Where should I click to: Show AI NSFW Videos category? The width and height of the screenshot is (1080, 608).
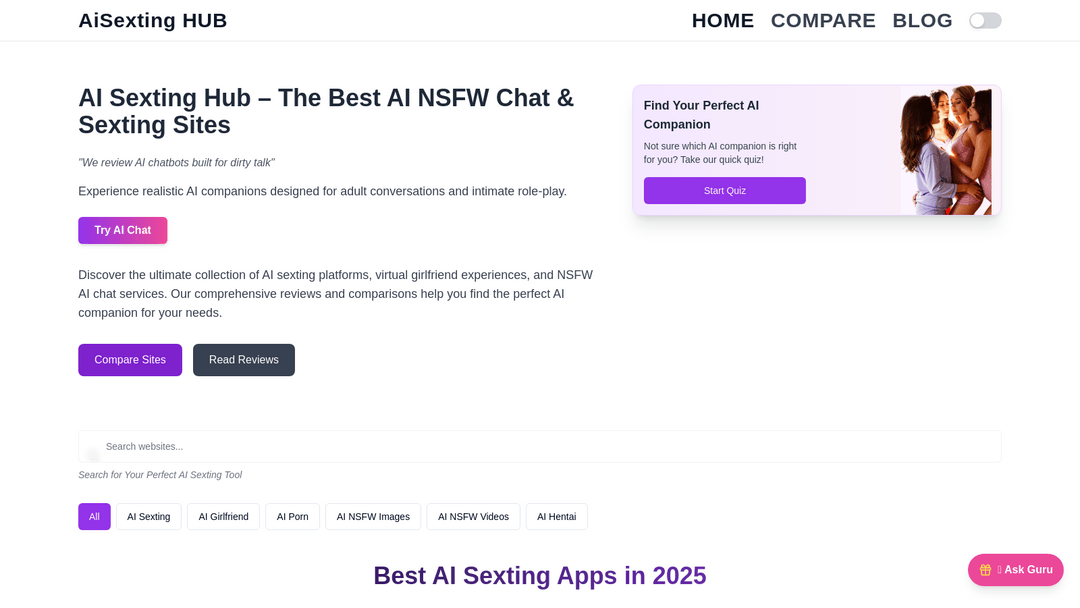[x=473, y=516]
